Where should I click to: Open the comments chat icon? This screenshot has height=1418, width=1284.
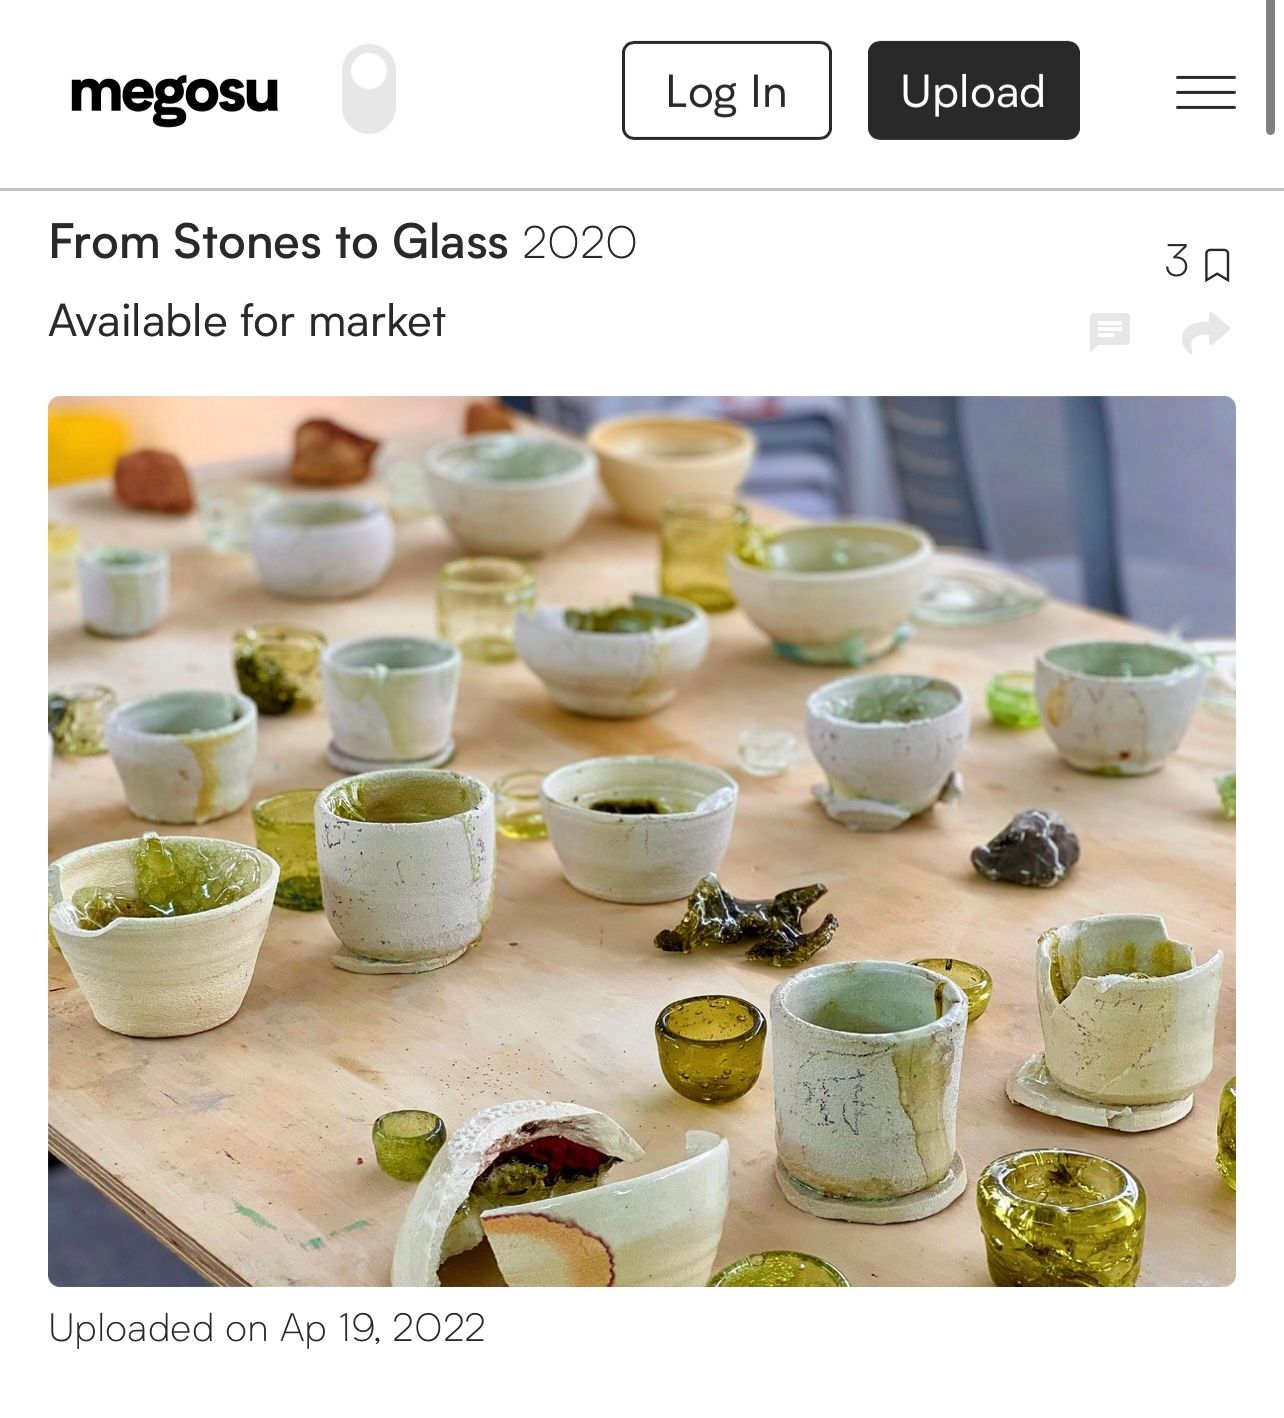click(x=1109, y=332)
